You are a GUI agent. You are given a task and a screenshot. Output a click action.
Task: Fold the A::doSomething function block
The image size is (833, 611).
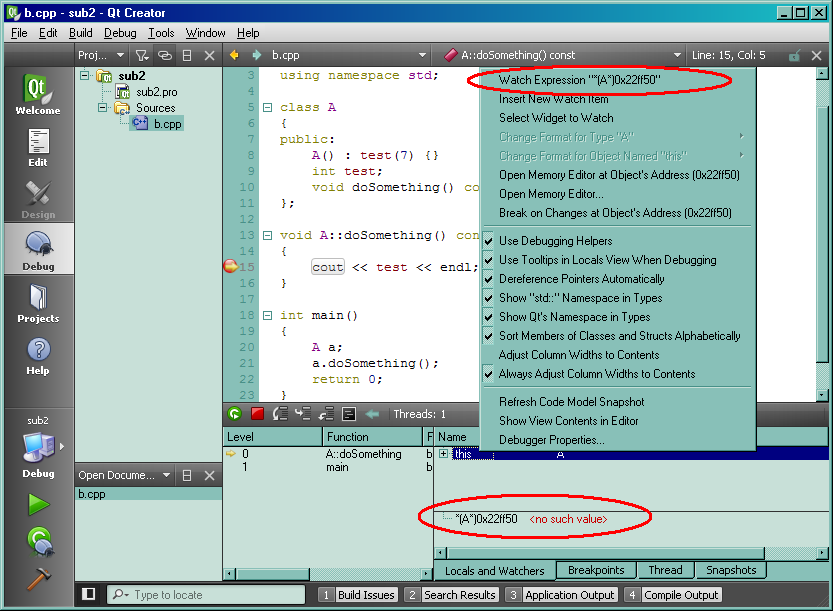tap(268, 235)
